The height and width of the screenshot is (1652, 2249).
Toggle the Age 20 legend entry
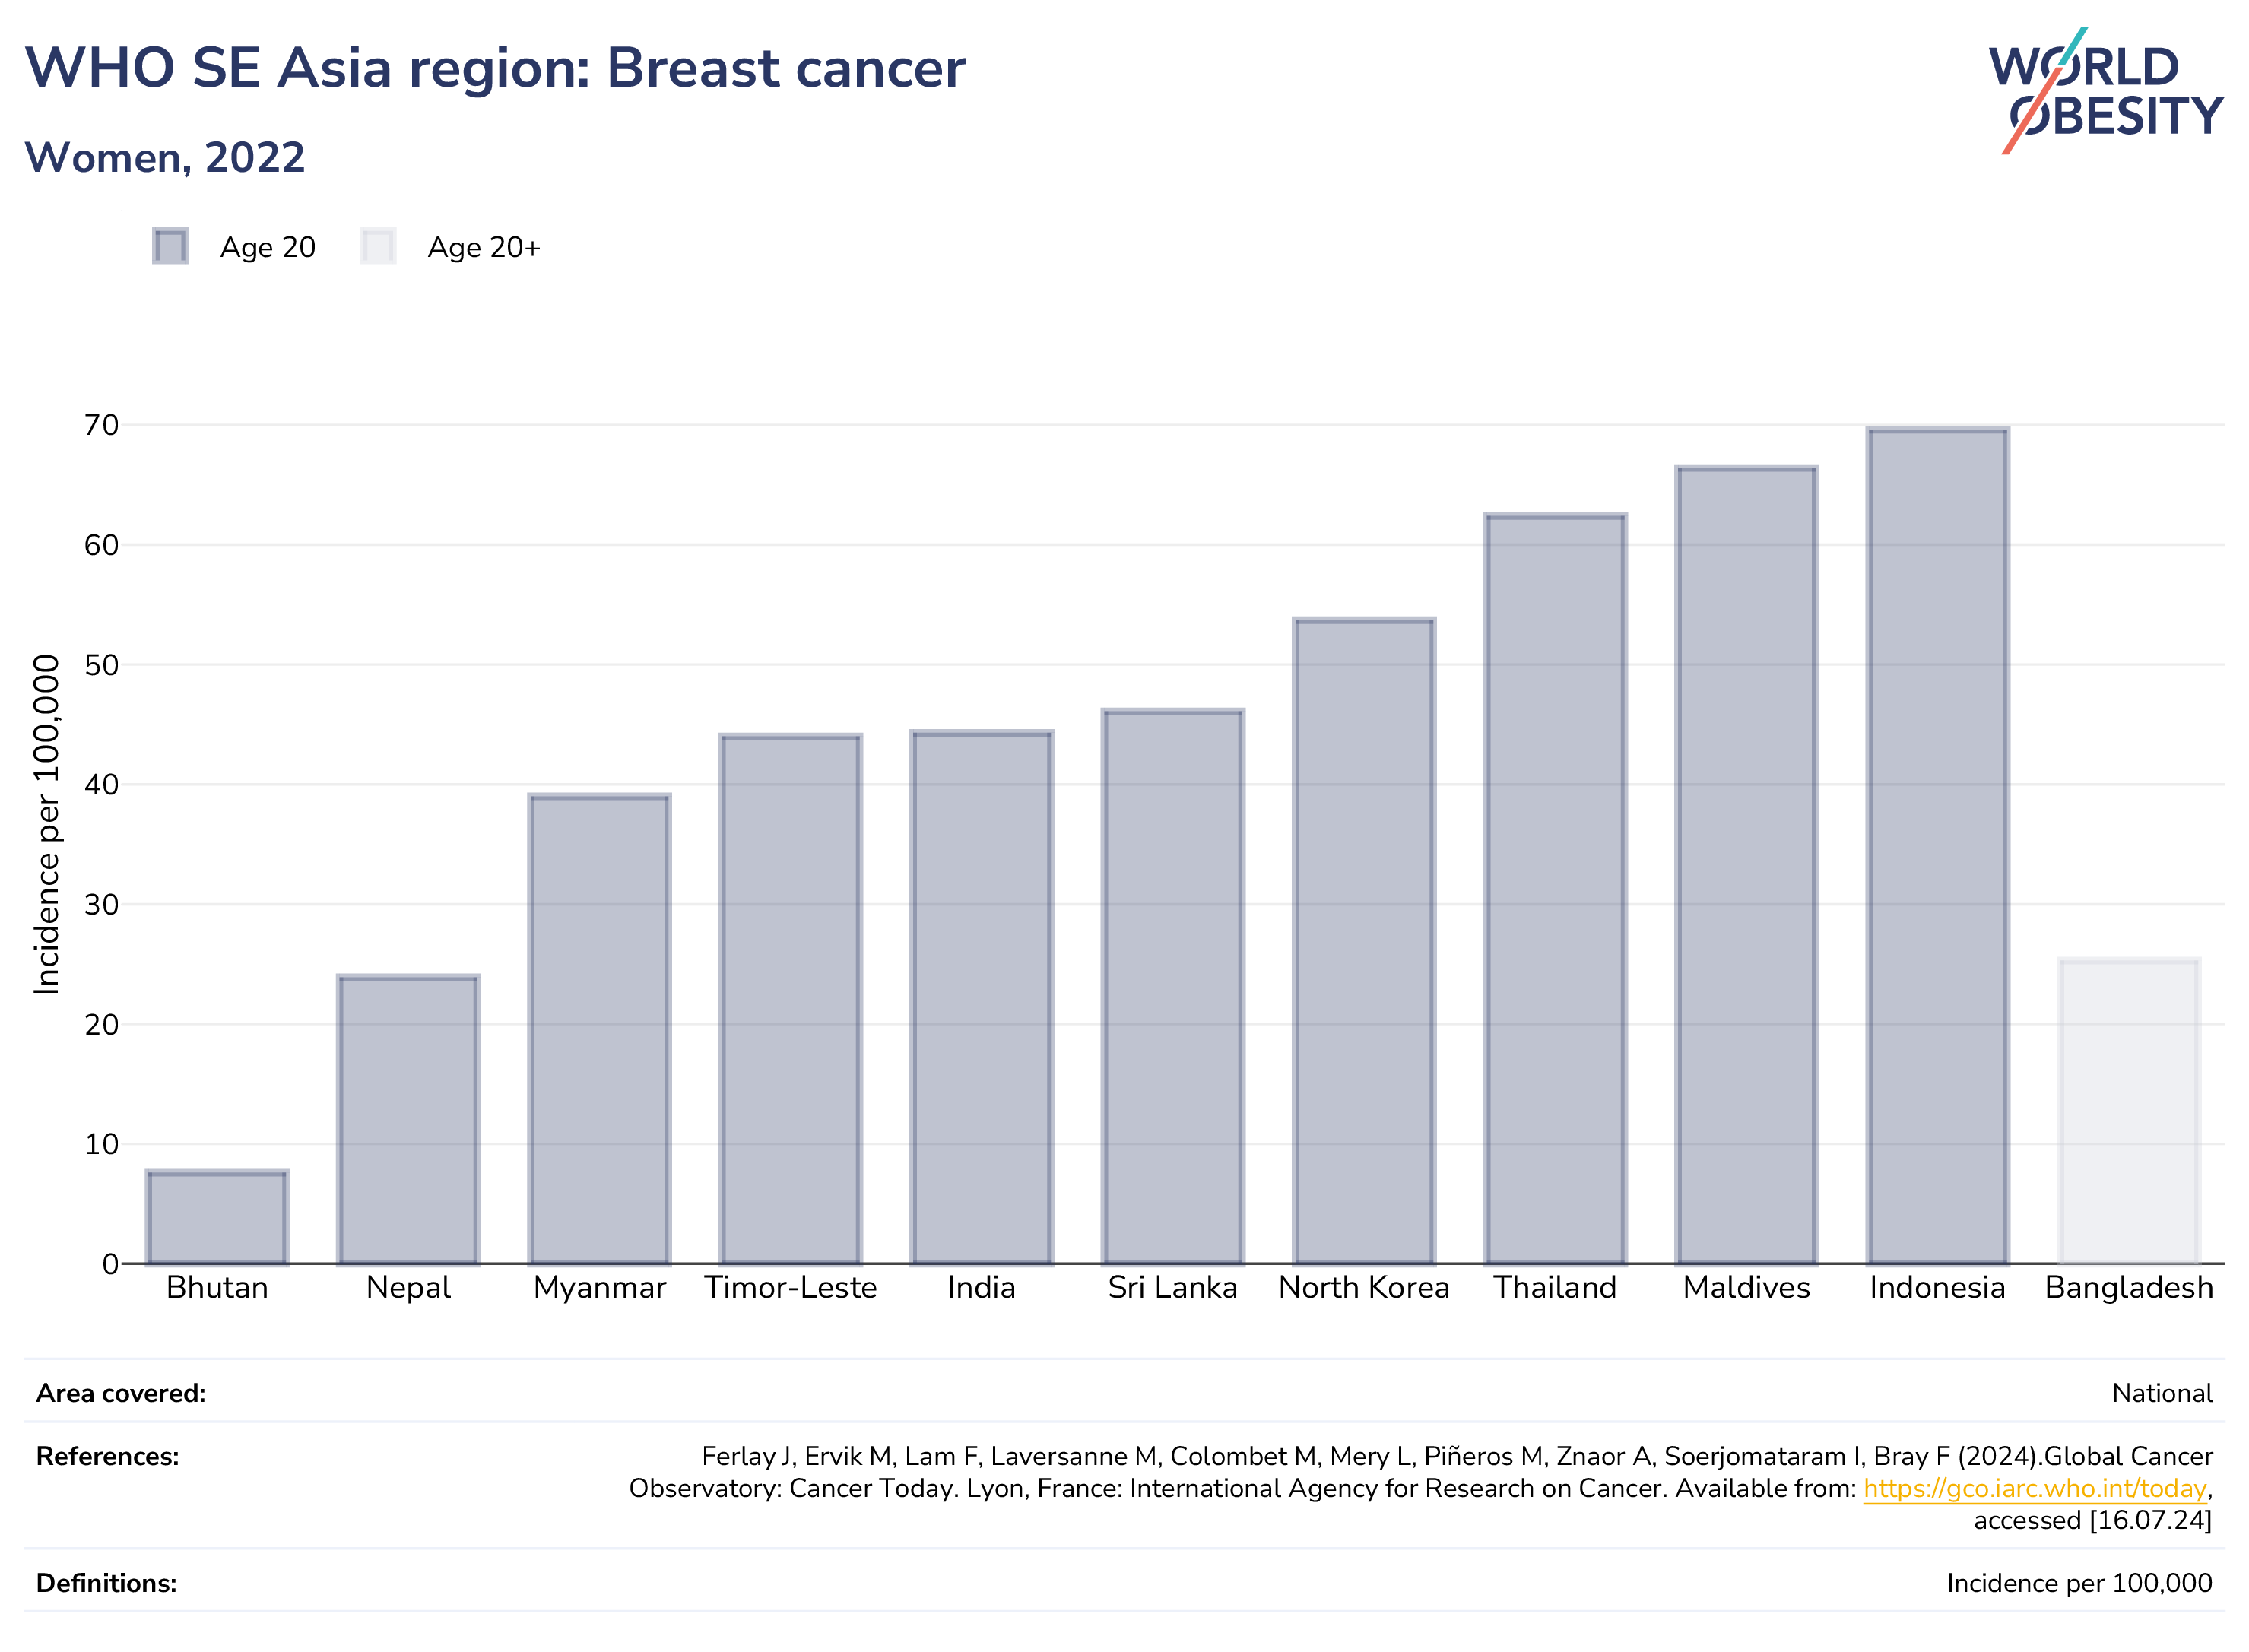pyautogui.click(x=234, y=247)
